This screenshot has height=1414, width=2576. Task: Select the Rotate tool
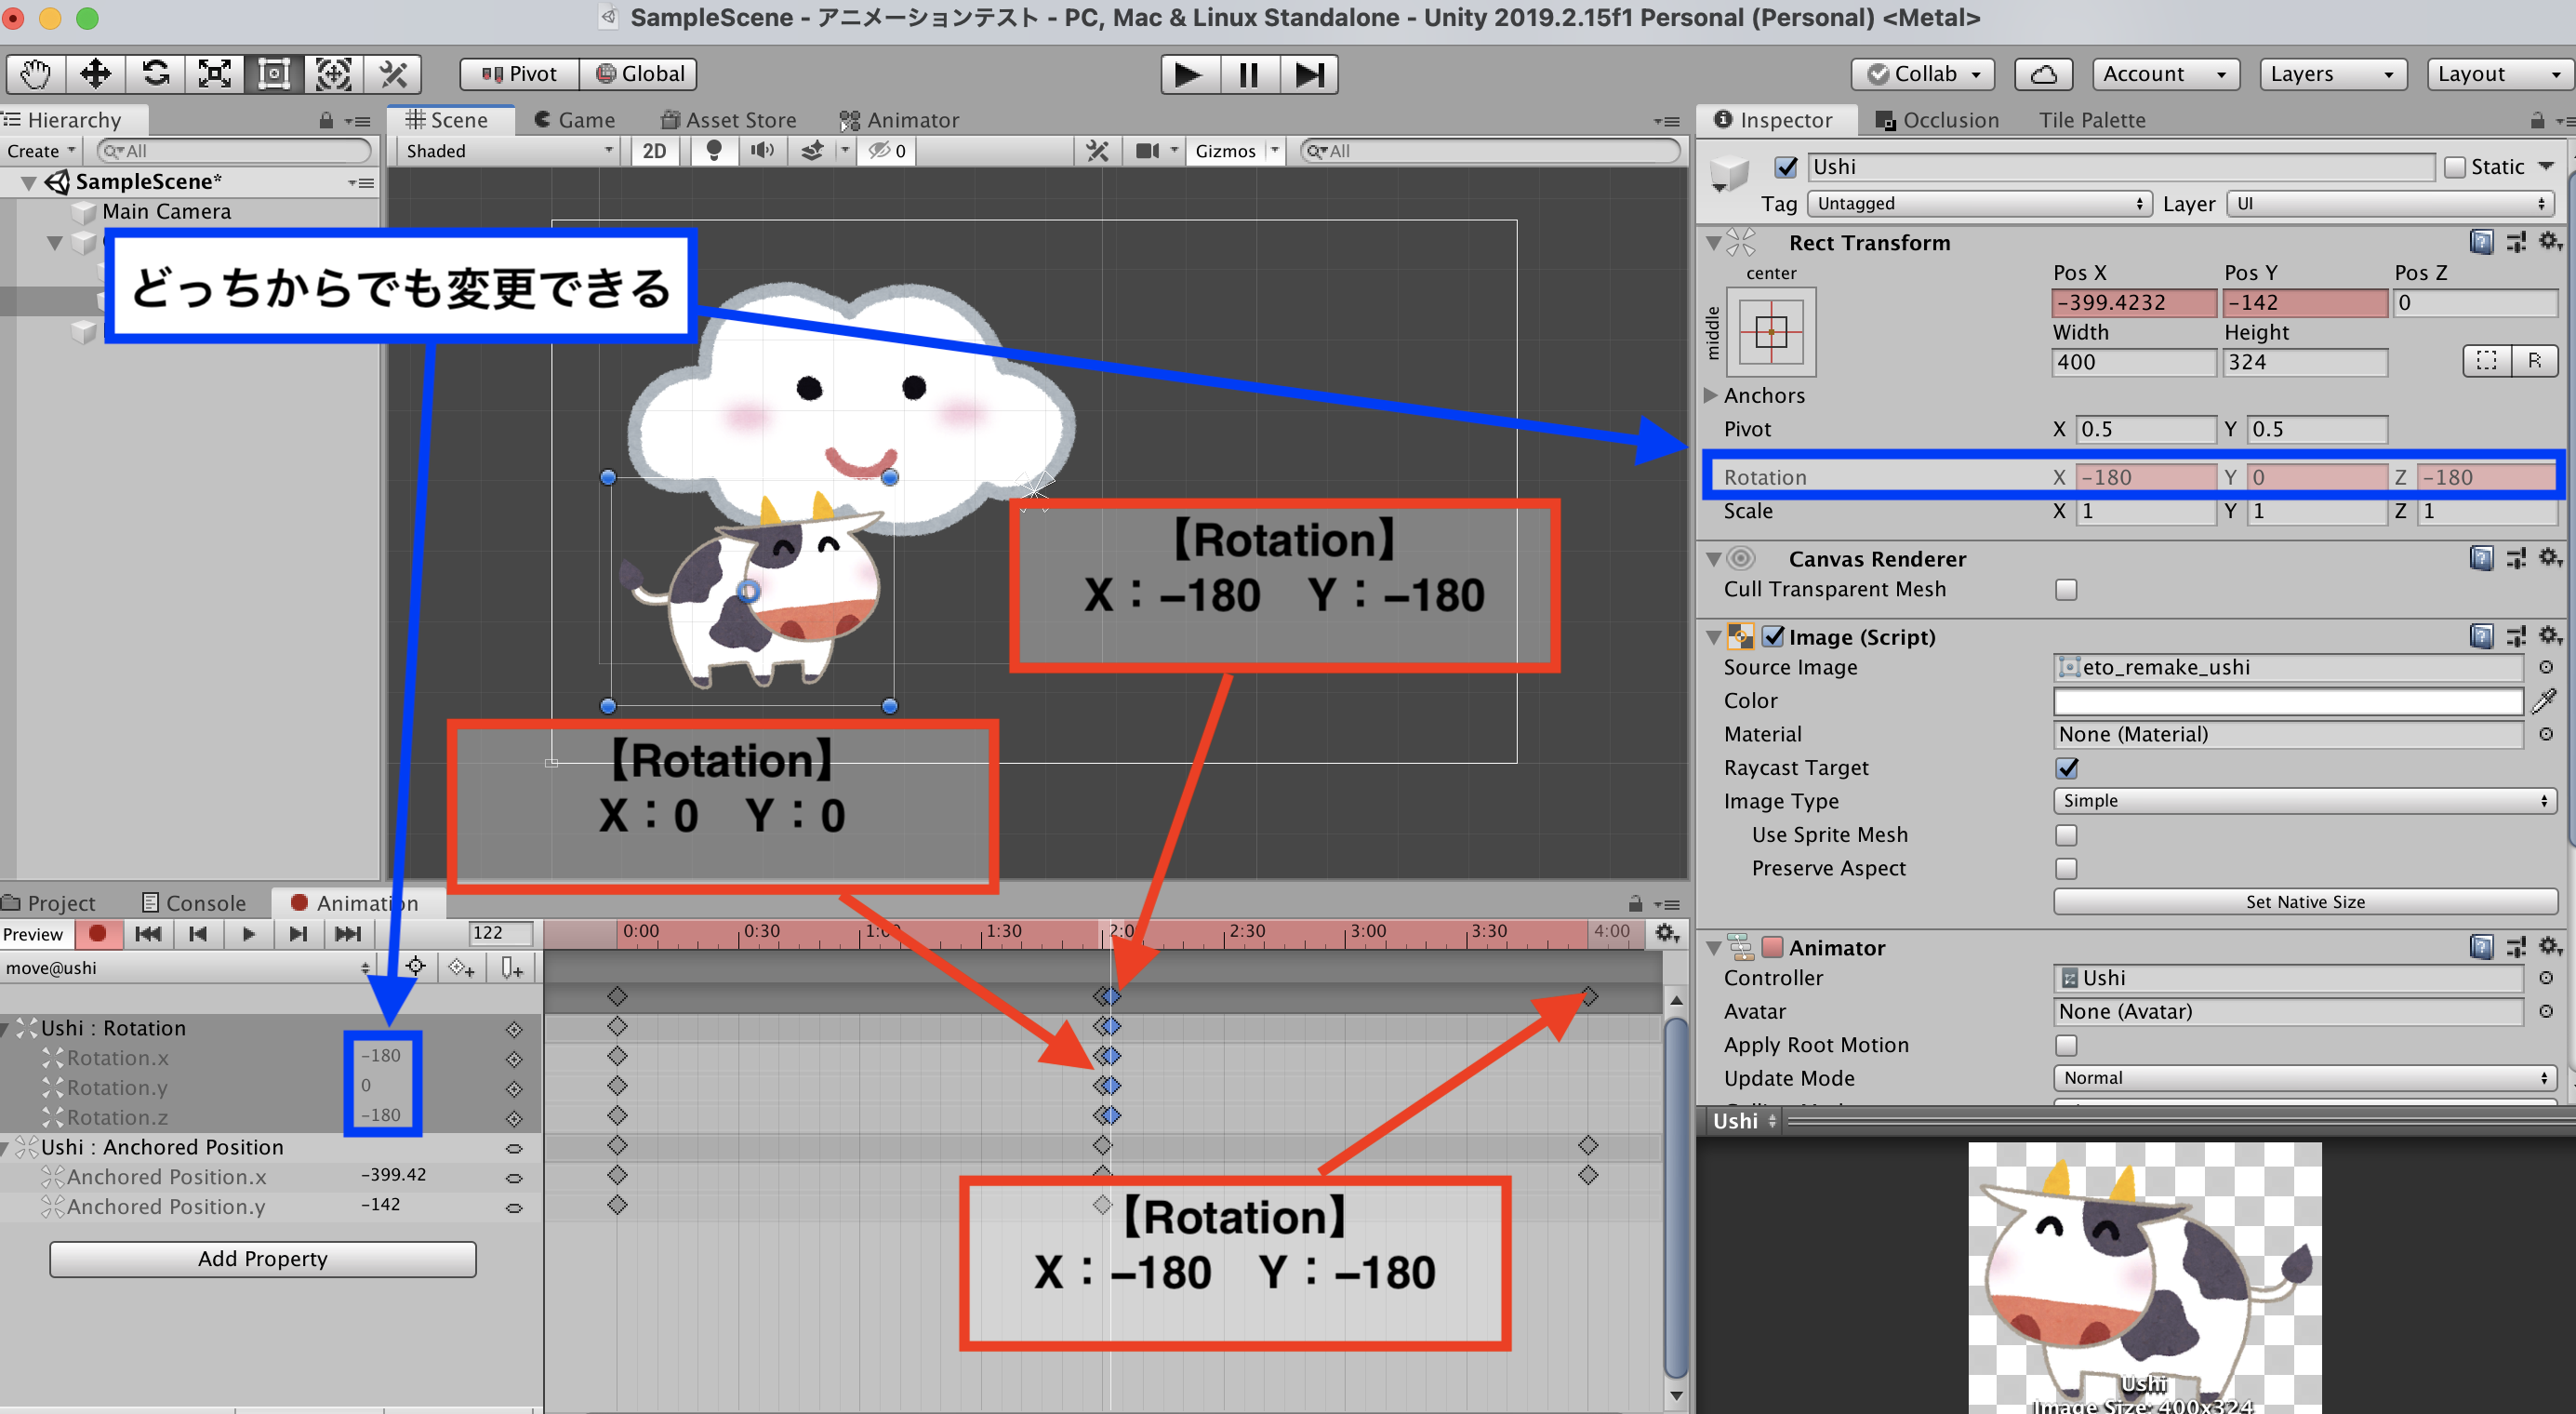click(x=155, y=74)
